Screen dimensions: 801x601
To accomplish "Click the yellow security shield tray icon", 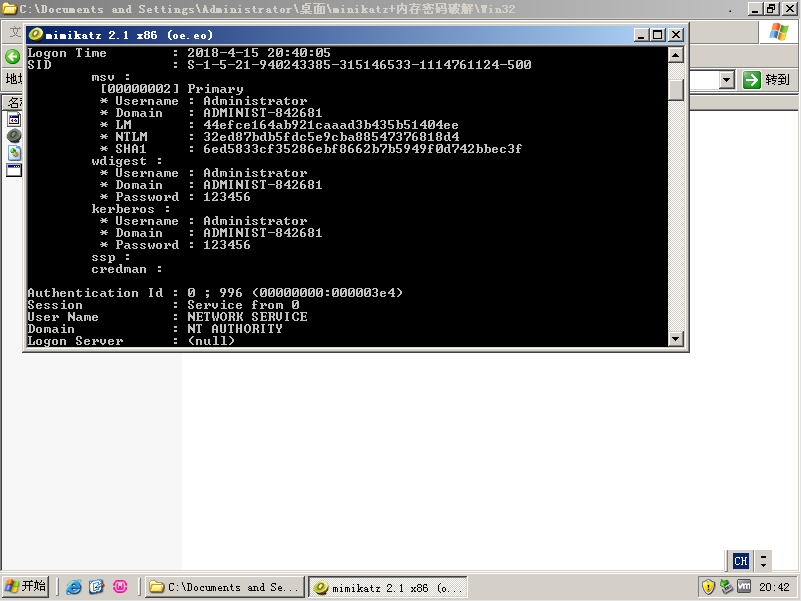I will (x=708, y=587).
